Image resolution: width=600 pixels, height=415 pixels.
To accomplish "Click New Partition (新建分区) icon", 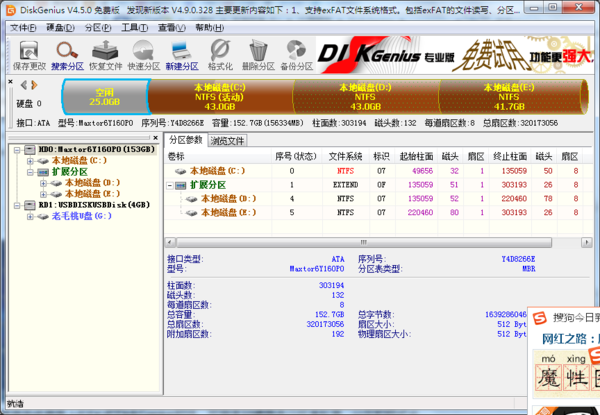I will pyautogui.click(x=182, y=56).
